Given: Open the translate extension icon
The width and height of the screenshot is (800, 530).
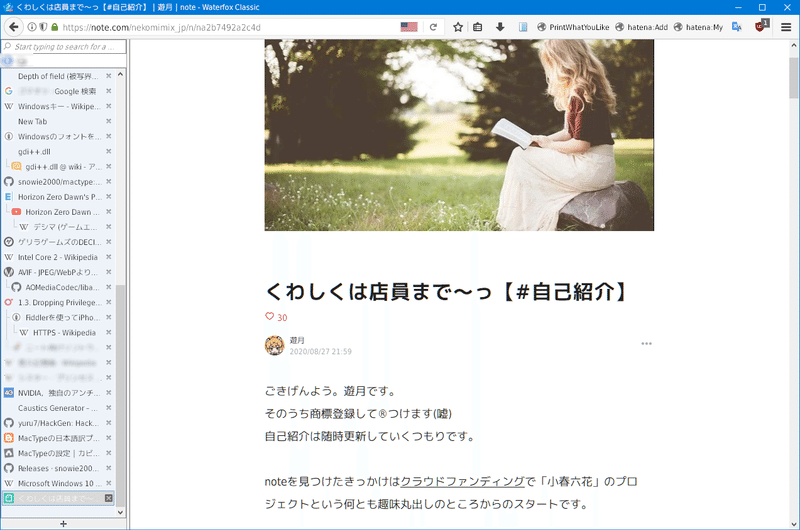Looking at the screenshot, I should (736, 27).
